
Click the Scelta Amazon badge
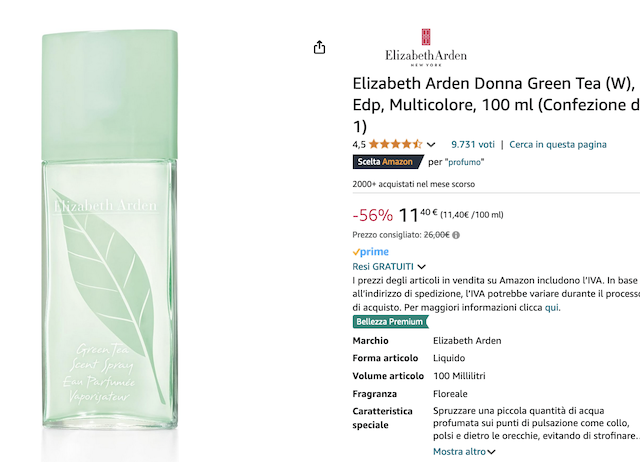tap(388, 162)
